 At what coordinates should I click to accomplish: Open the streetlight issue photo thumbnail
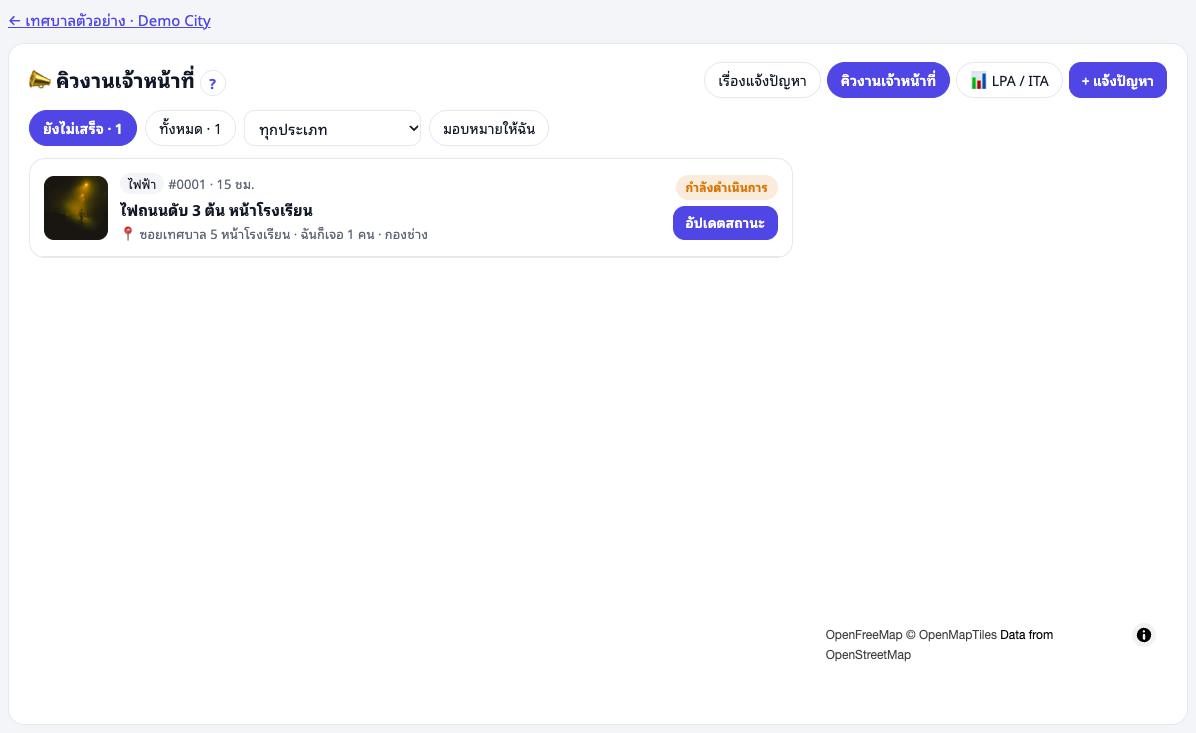click(x=76, y=208)
